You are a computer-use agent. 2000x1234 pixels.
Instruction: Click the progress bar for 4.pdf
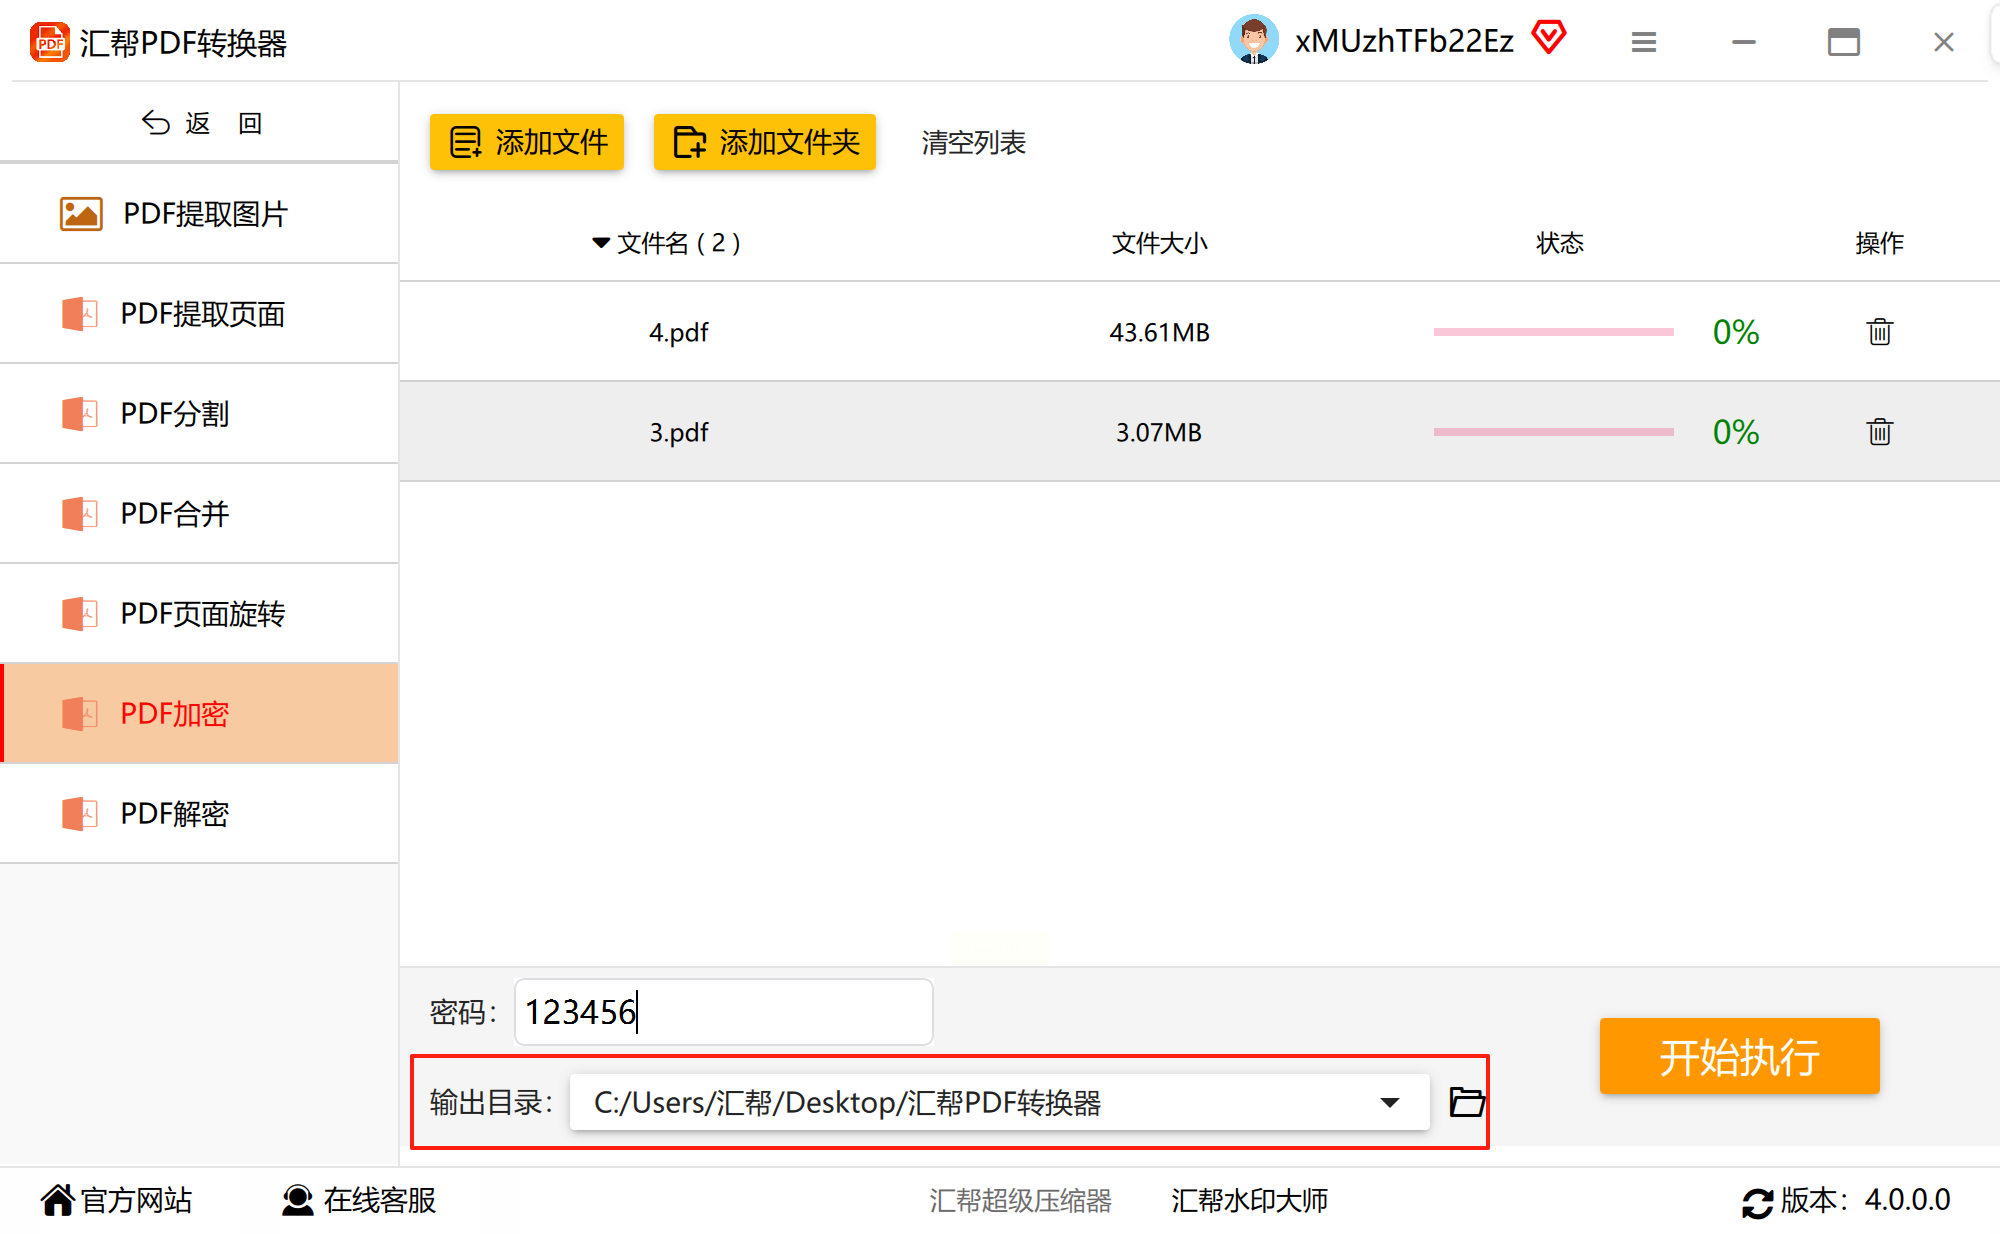(1554, 332)
